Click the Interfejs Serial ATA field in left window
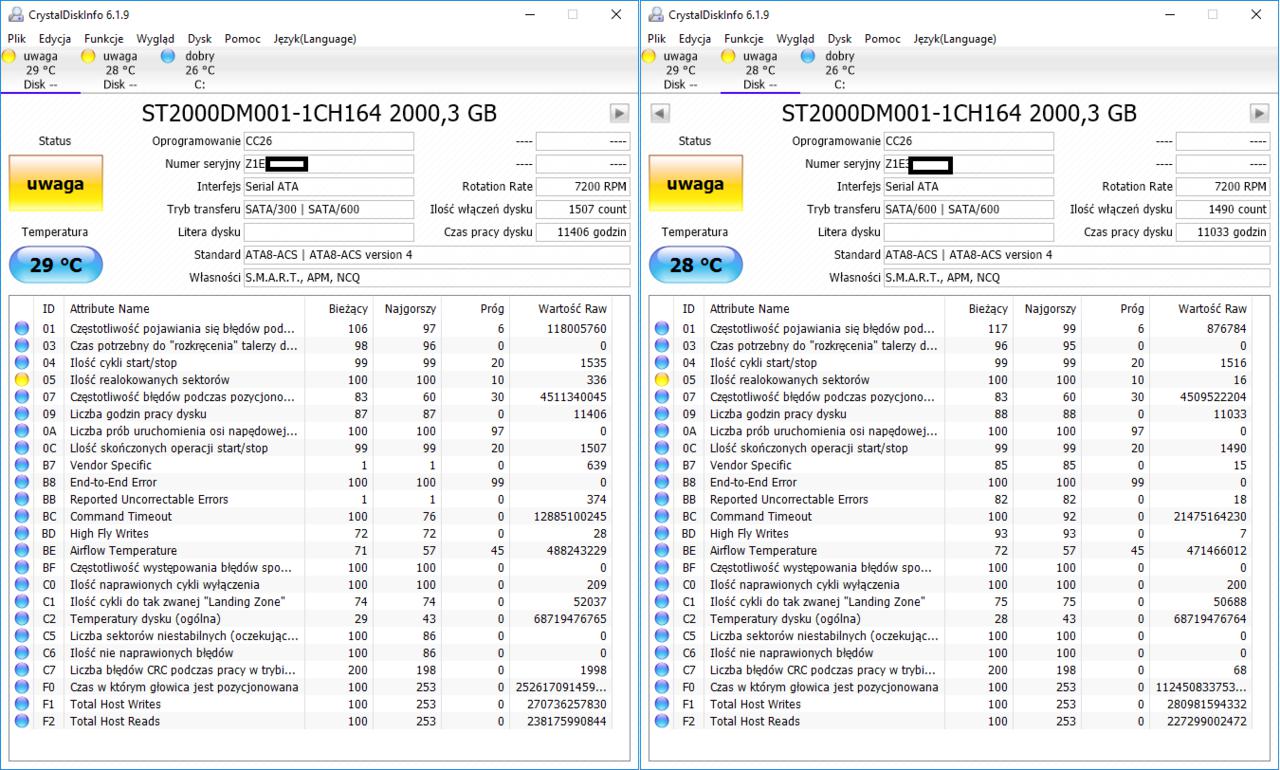 point(328,187)
